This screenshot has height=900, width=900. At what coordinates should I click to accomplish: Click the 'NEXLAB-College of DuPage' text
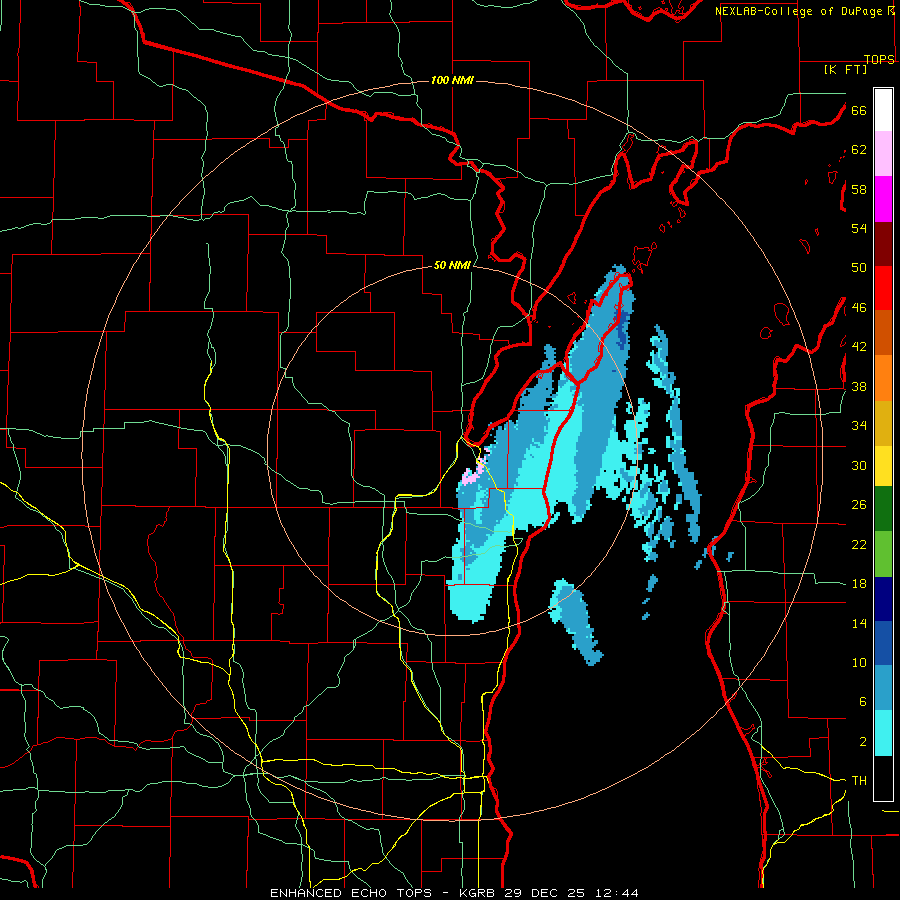pyautogui.click(x=798, y=11)
